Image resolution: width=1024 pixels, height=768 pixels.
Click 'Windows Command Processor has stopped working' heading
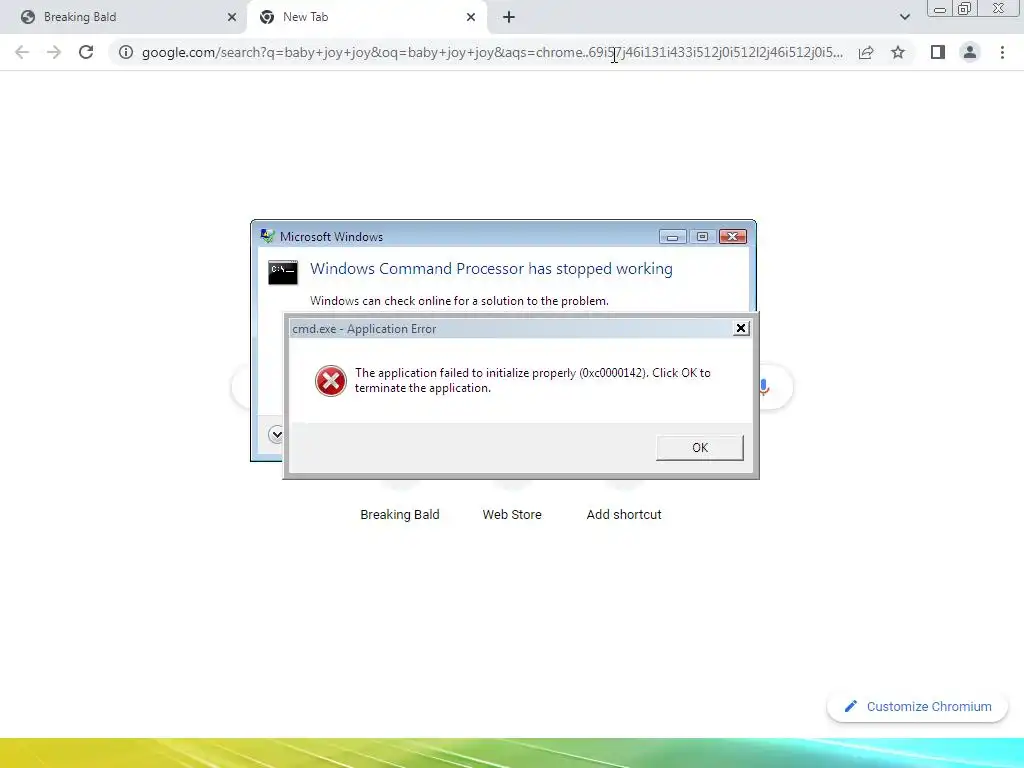(x=491, y=269)
